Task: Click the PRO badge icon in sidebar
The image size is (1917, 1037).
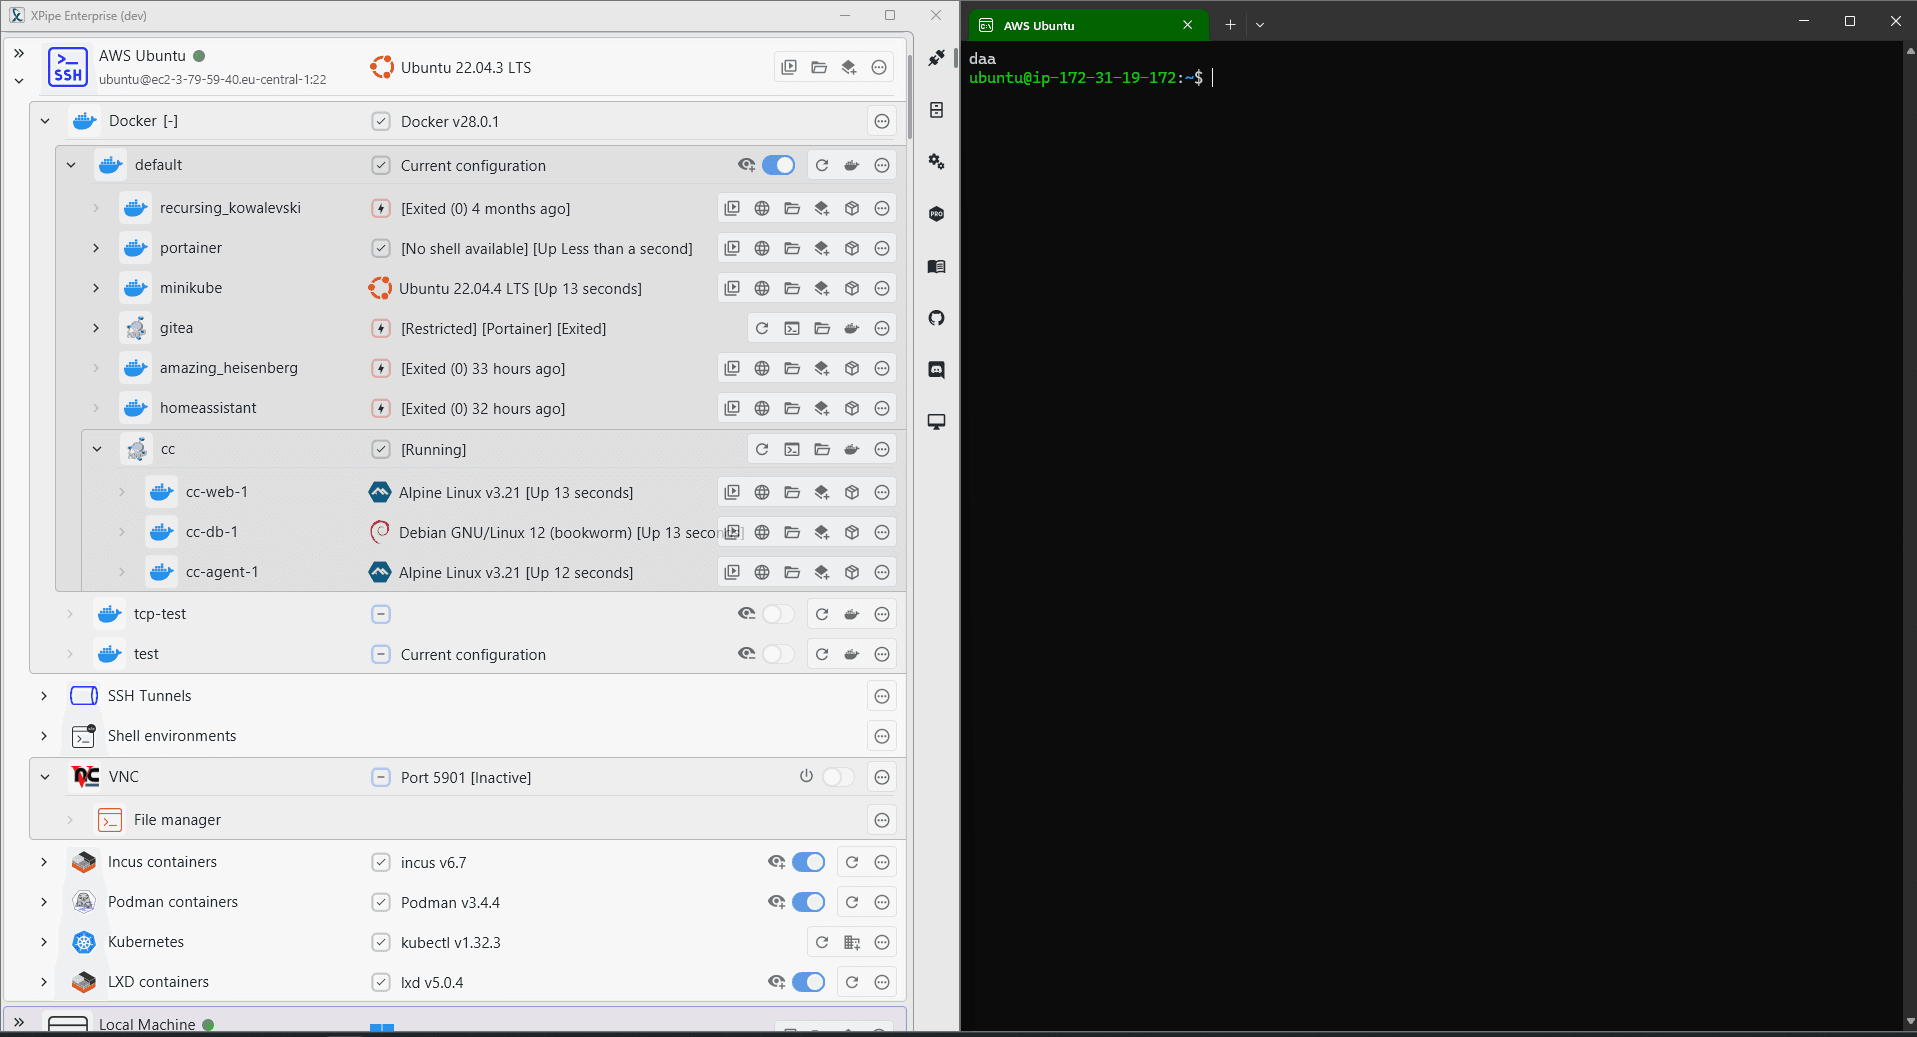Action: tap(936, 214)
